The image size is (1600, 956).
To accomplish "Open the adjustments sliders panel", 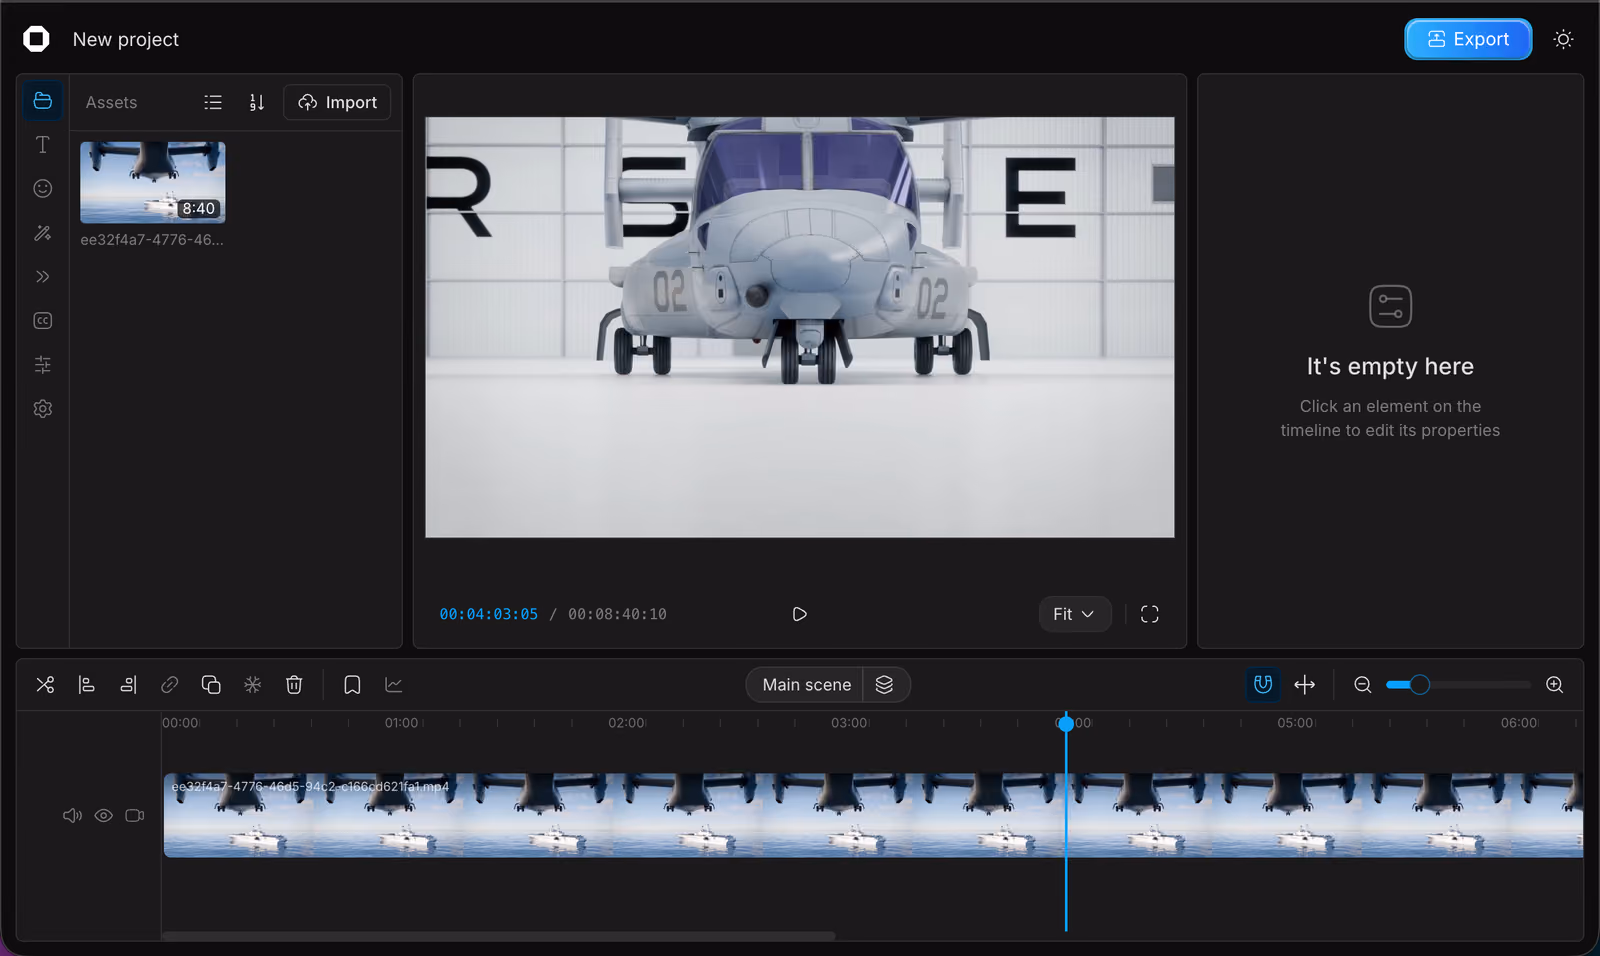I will tap(42, 365).
